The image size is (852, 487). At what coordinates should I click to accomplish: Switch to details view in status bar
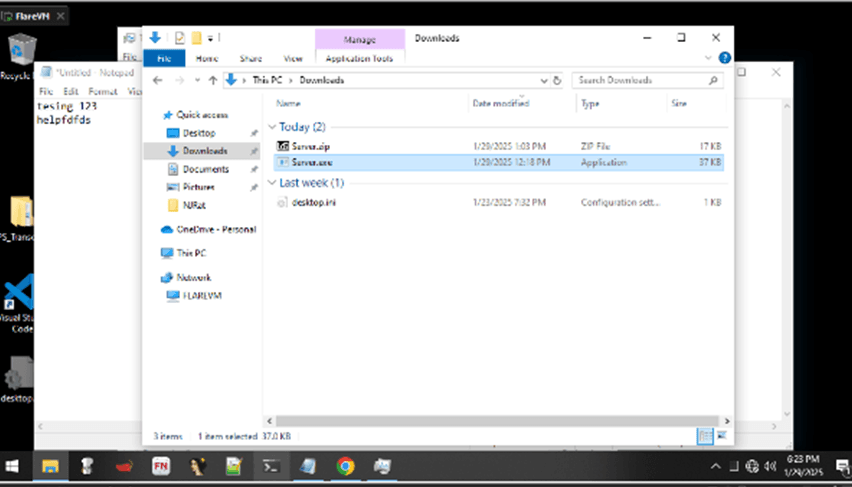click(x=706, y=436)
